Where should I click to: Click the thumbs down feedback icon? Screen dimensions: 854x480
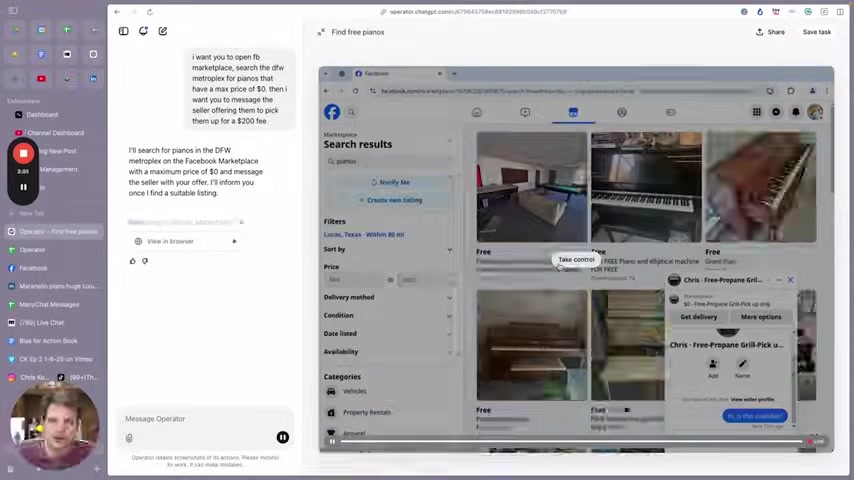[145, 262]
